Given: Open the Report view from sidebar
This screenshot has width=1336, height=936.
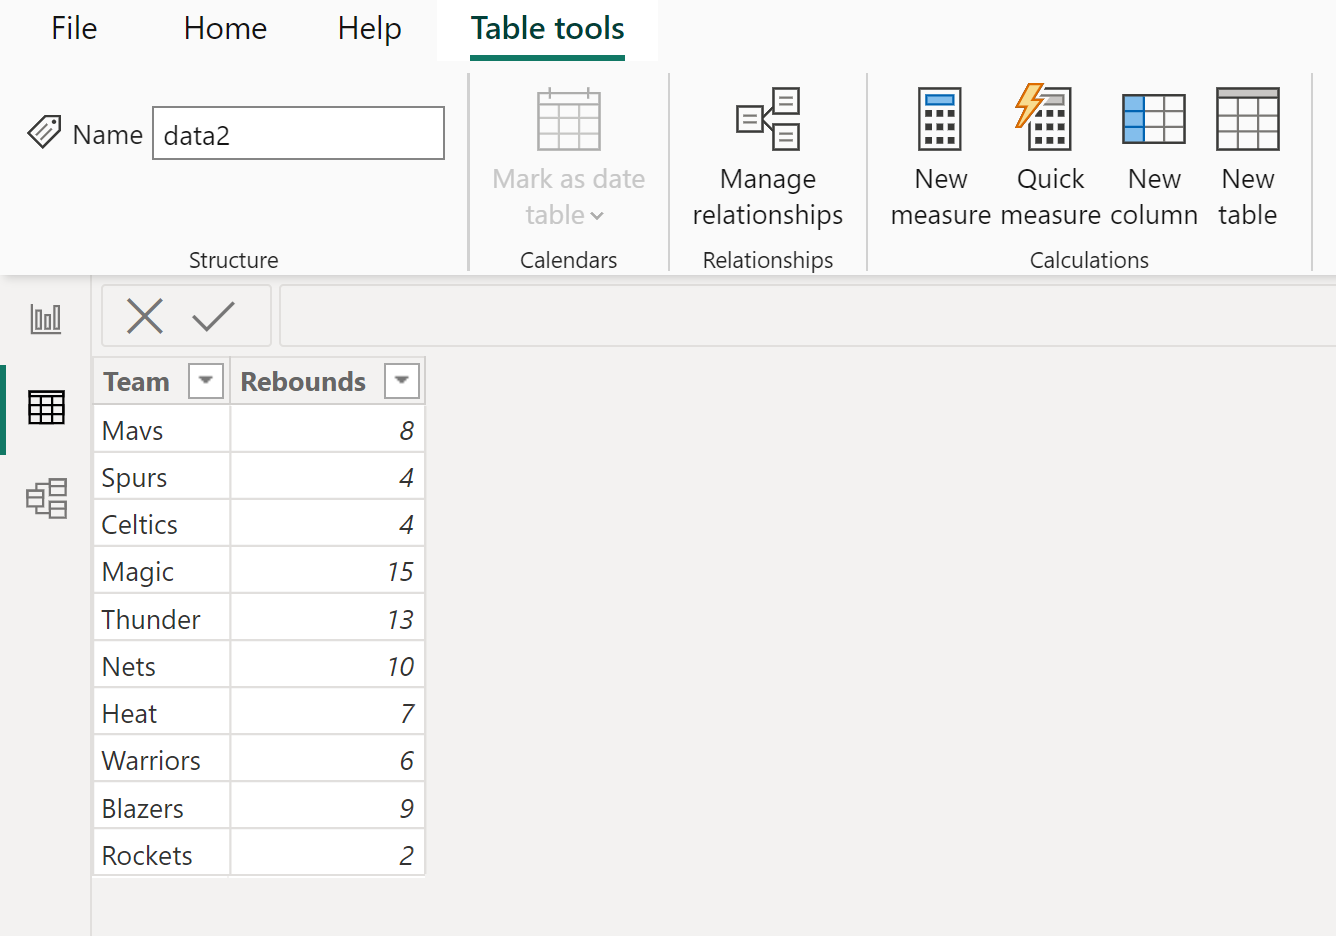Looking at the screenshot, I should coord(46,319).
